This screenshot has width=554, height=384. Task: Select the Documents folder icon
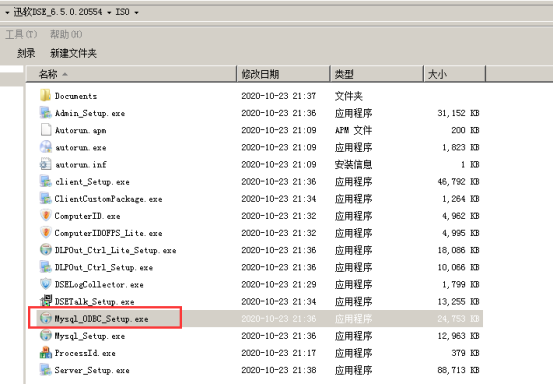click(45, 95)
